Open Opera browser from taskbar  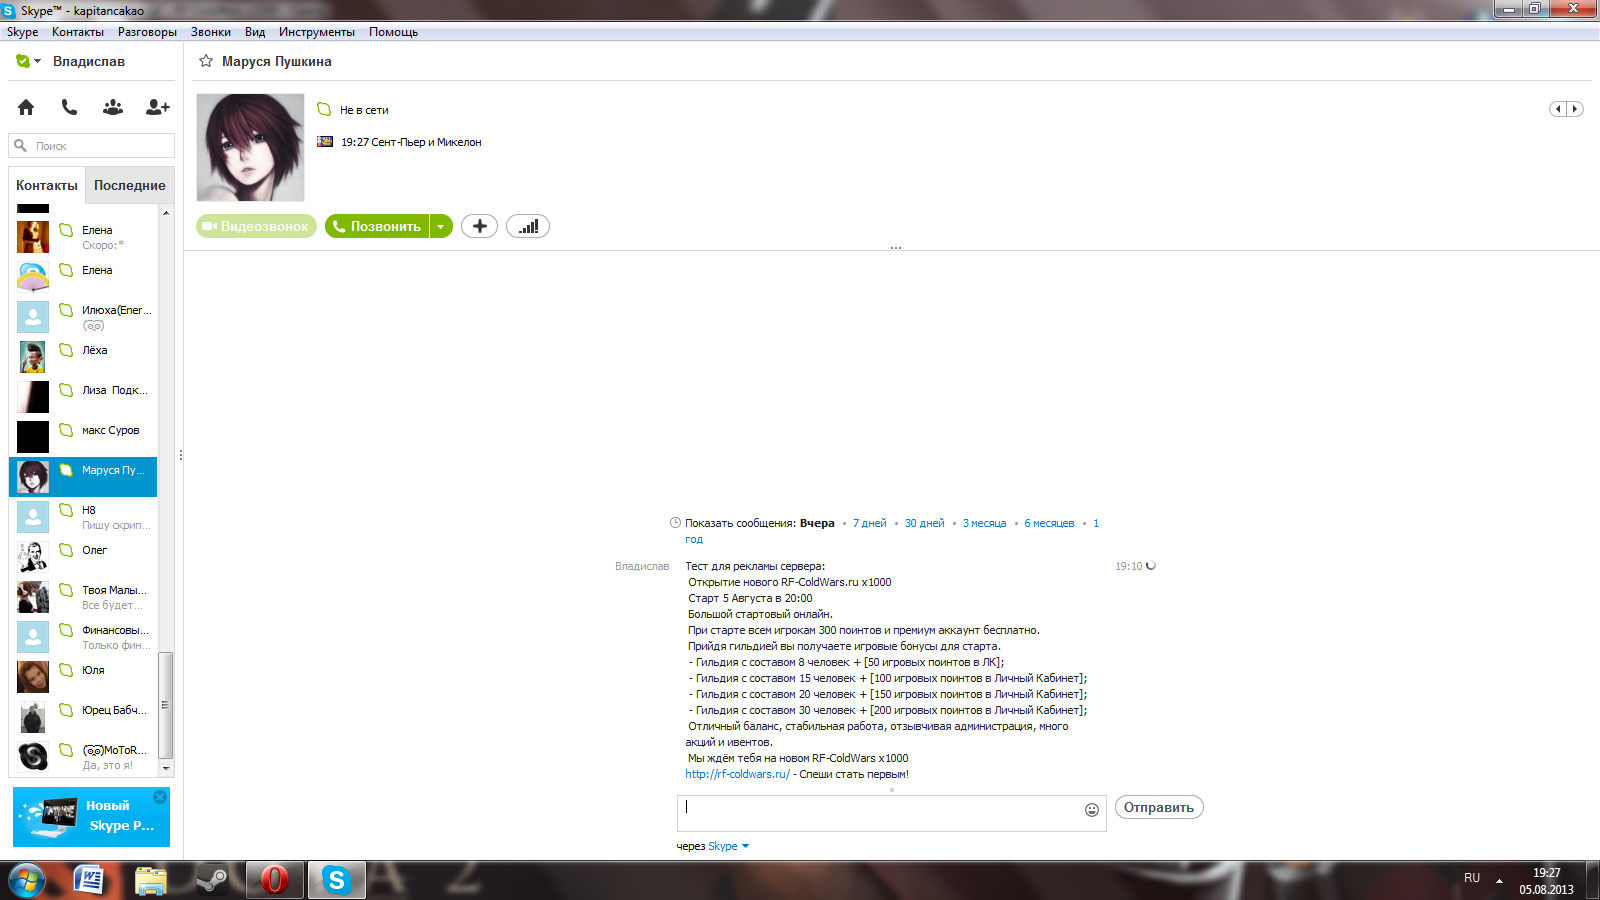click(274, 880)
